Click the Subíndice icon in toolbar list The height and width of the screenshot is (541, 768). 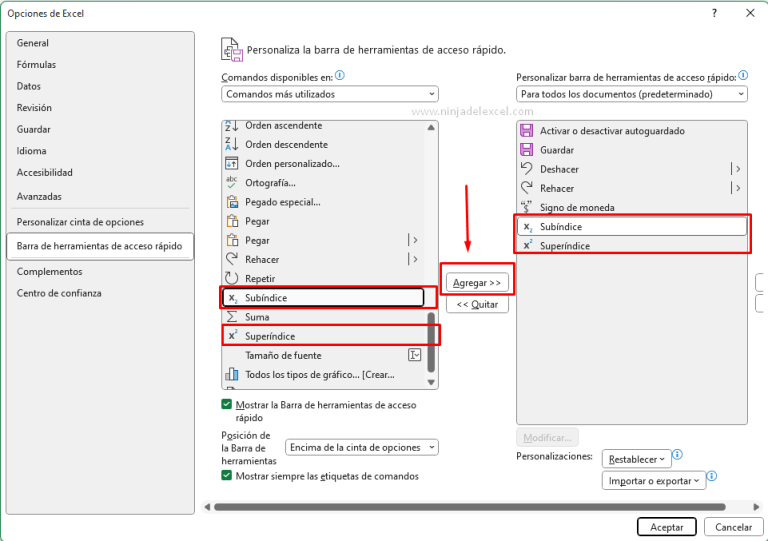[528, 227]
